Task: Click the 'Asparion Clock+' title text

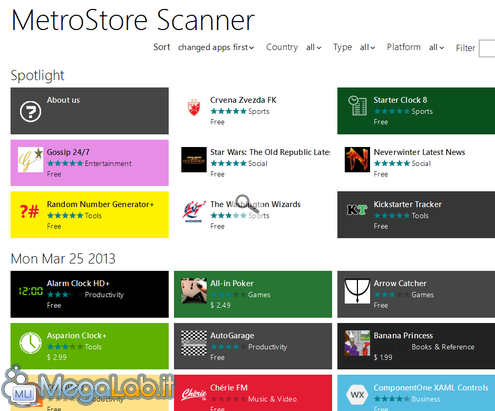Action: (76, 336)
